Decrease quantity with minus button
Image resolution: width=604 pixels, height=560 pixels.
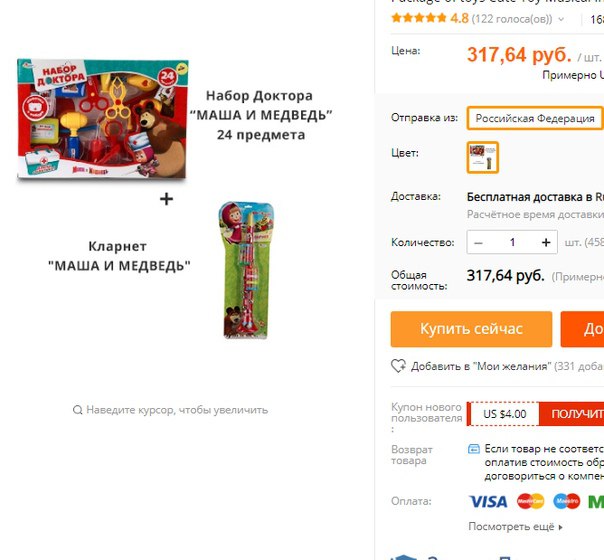coord(478,242)
